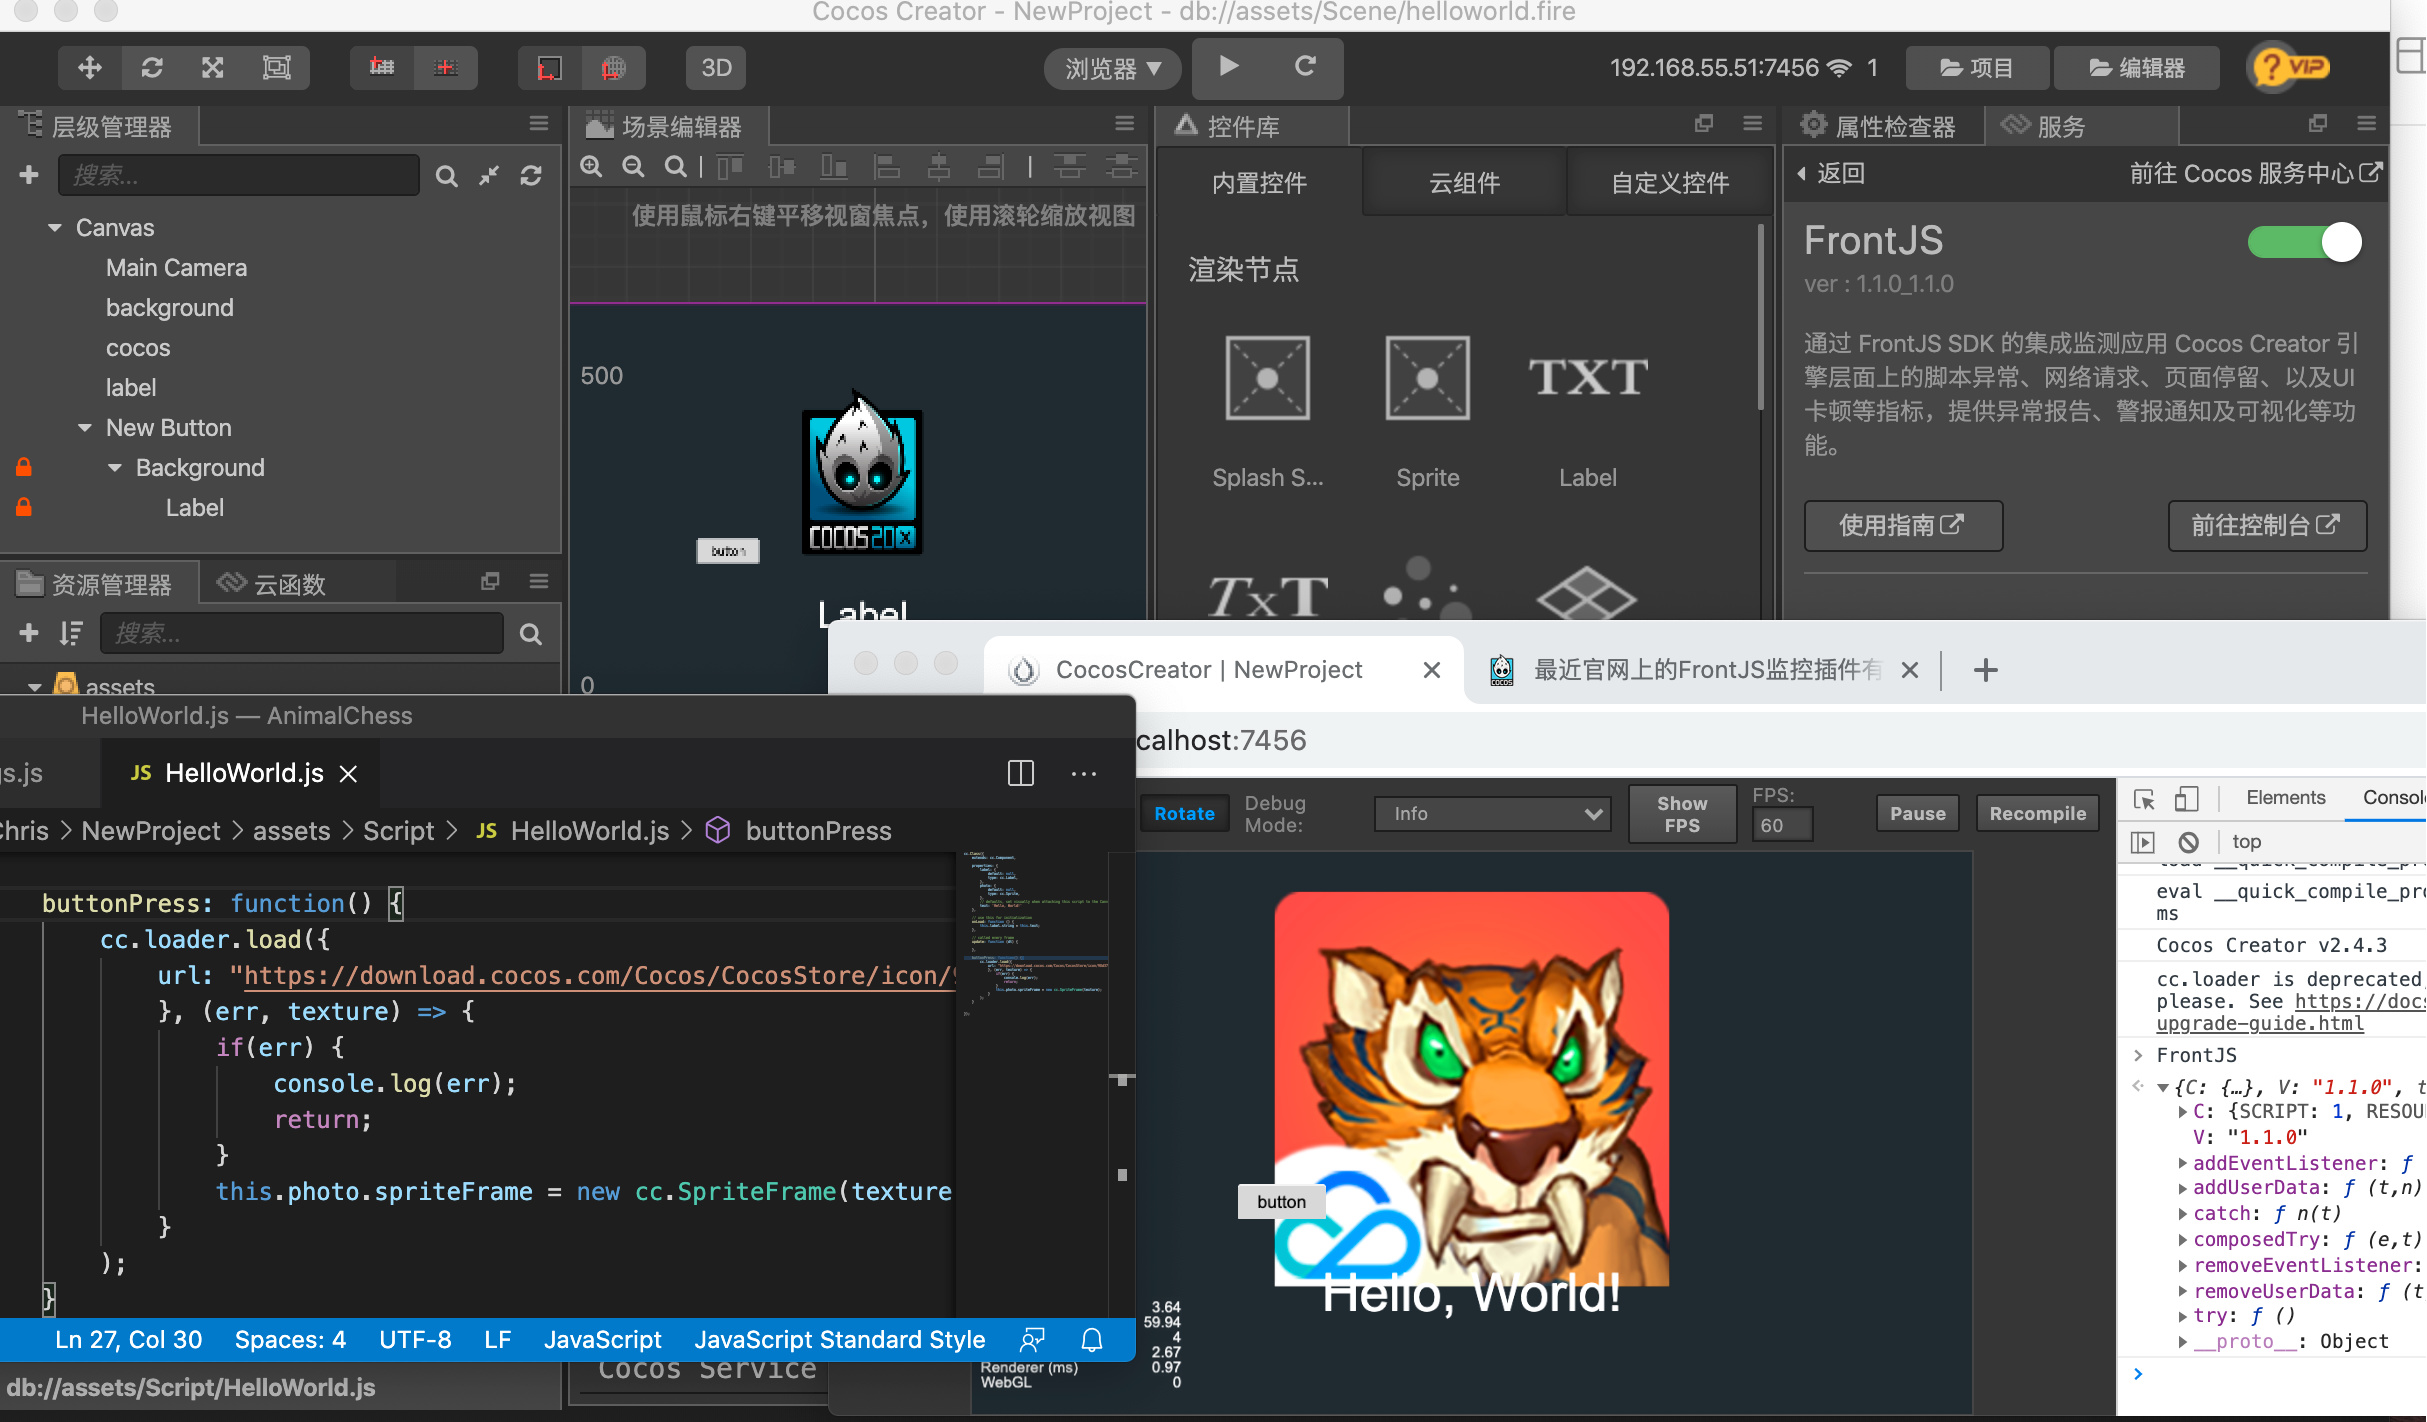Toggle the FrontJS service switch off

point(2304,242)
